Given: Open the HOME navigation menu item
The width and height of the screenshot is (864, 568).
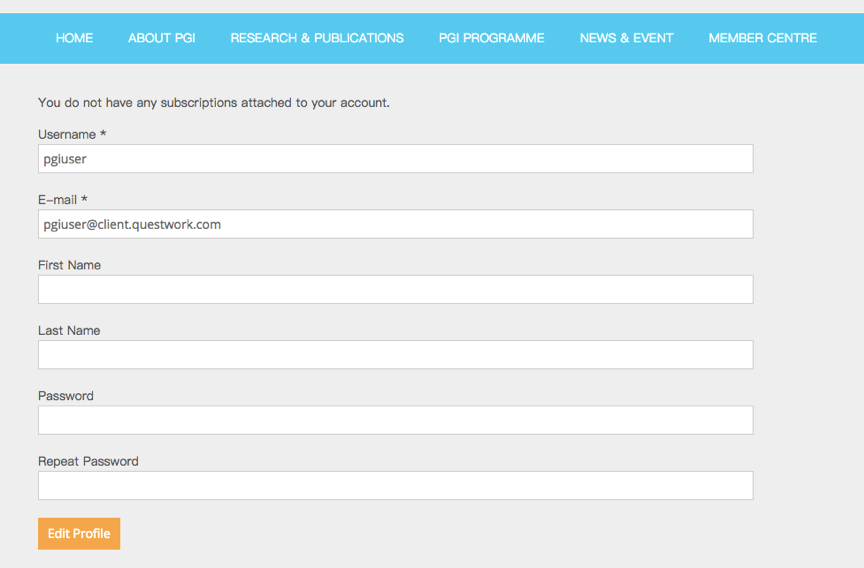Looking at the screenshot, I should 74,38.
